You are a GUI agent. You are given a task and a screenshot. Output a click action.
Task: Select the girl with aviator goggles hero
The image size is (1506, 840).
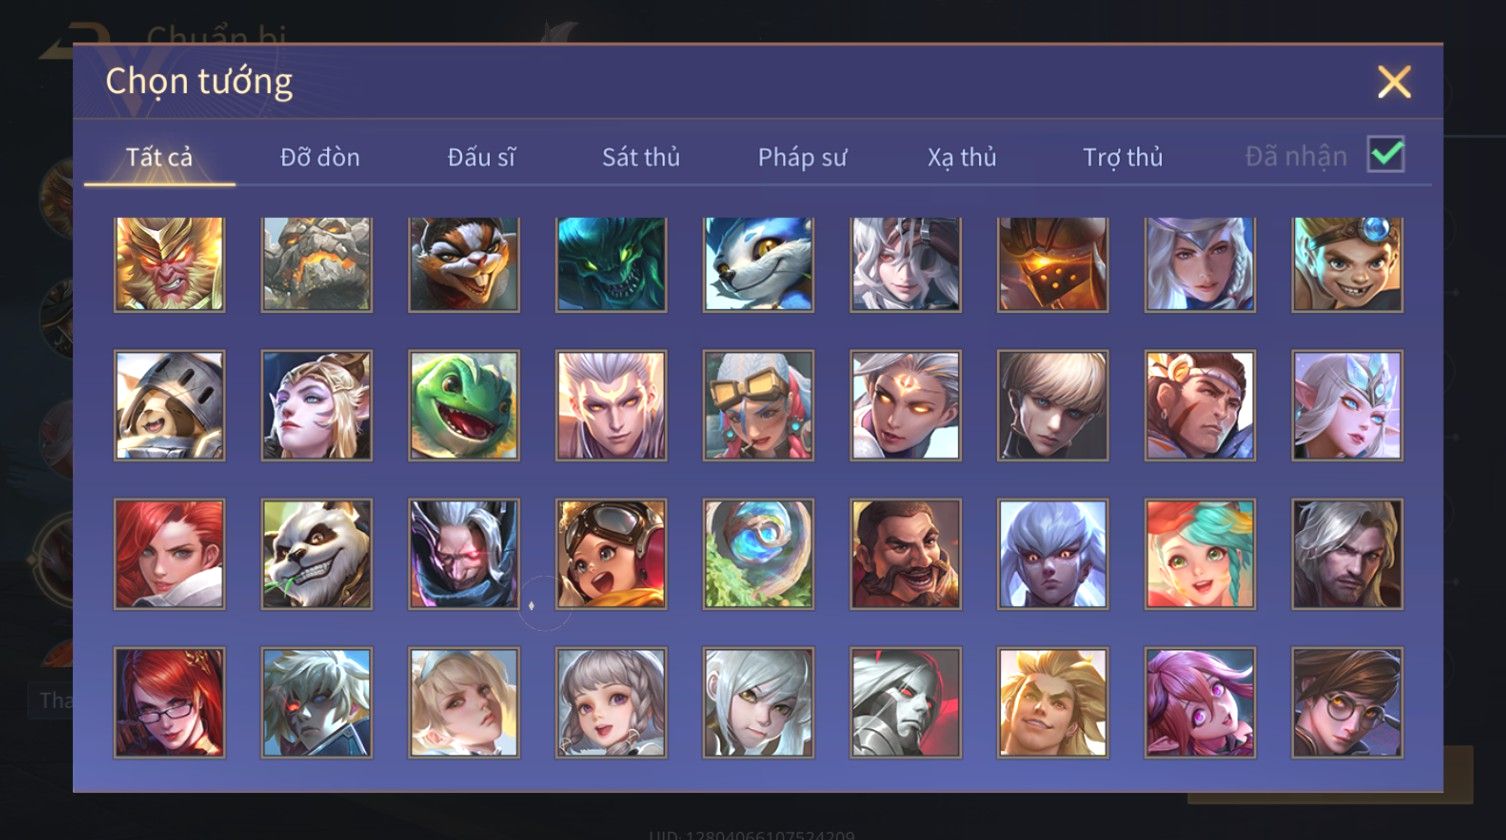point(611,554)
